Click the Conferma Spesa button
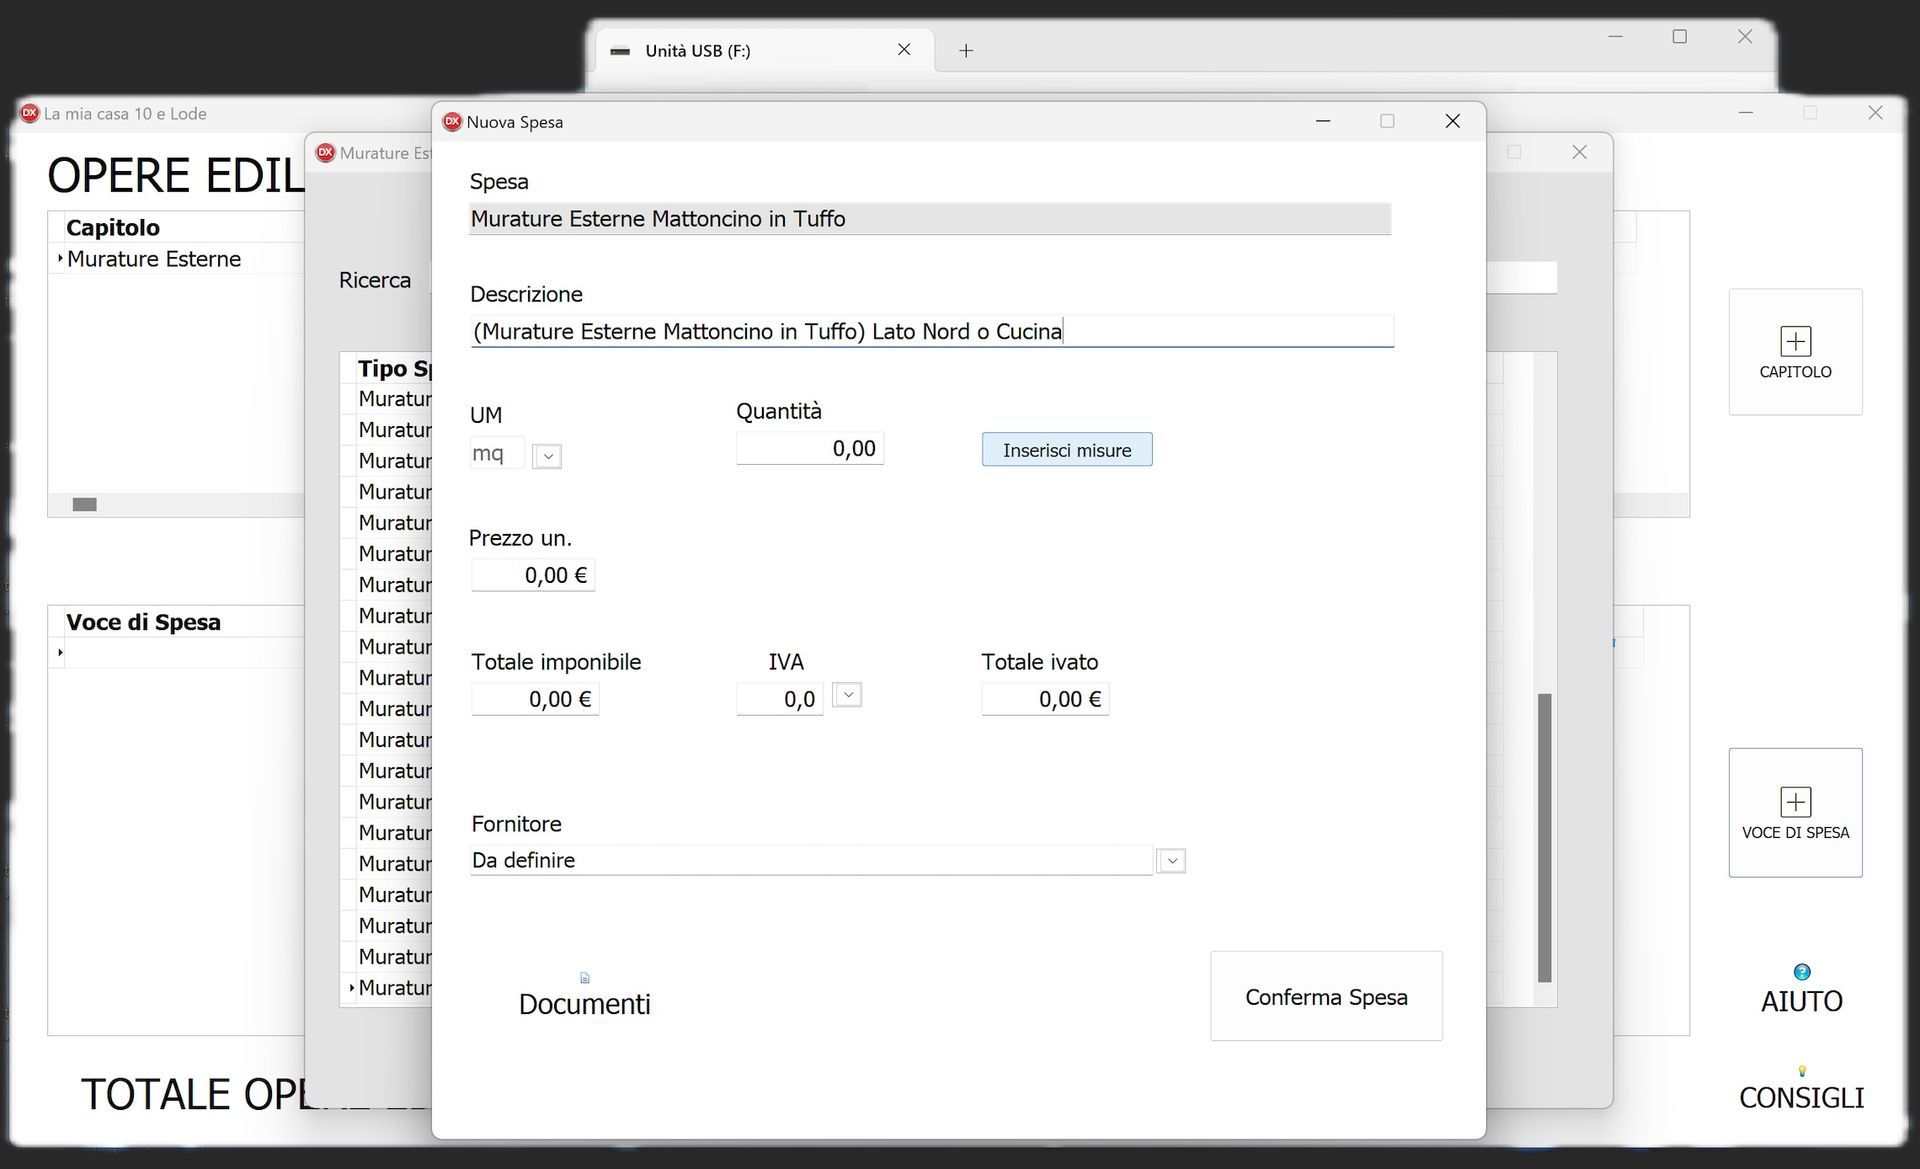Image resolution: width=1920 pixels, height=1169 pixels. (x=1326, y=996)
